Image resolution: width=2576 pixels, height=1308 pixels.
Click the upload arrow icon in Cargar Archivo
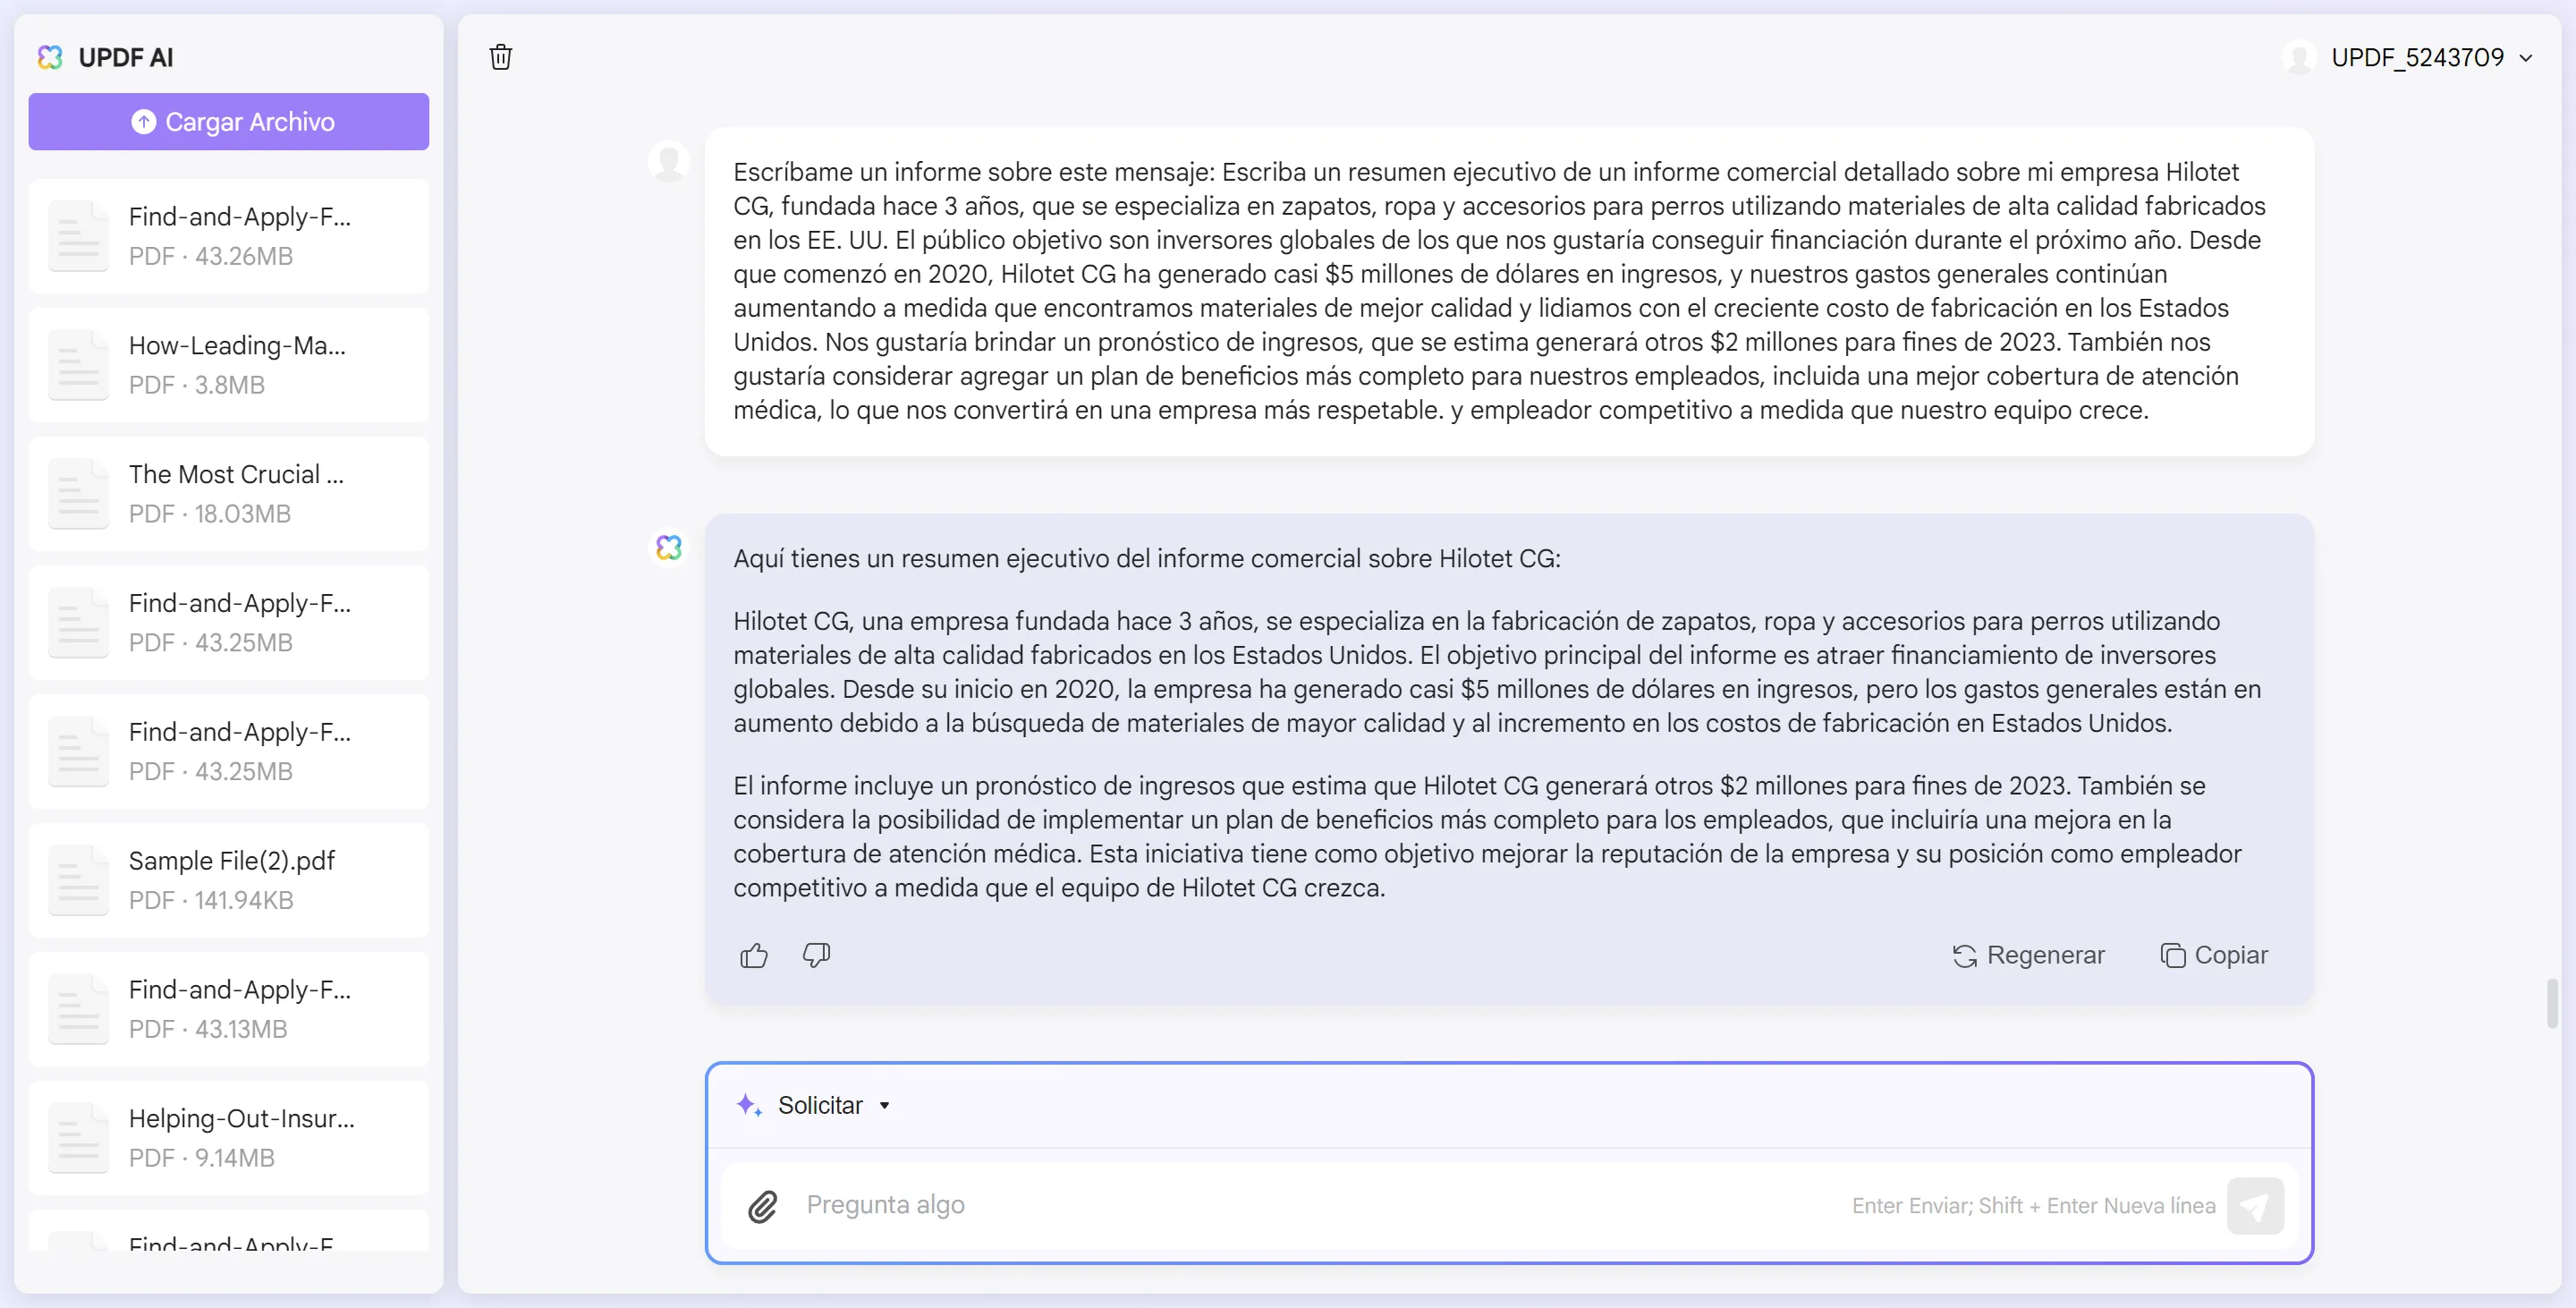coord(144,122)
